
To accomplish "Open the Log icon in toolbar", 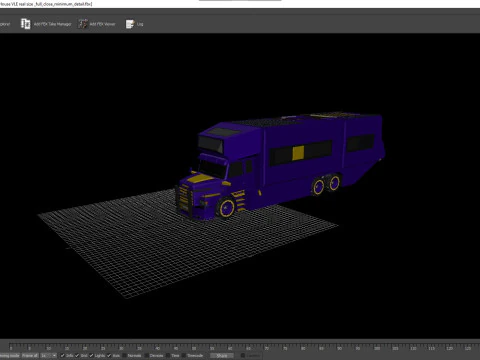I will [x=130, y=24].
